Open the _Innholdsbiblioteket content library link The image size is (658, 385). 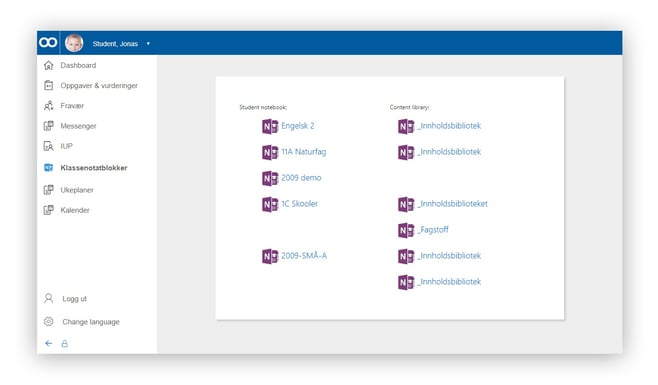point(453,204)
